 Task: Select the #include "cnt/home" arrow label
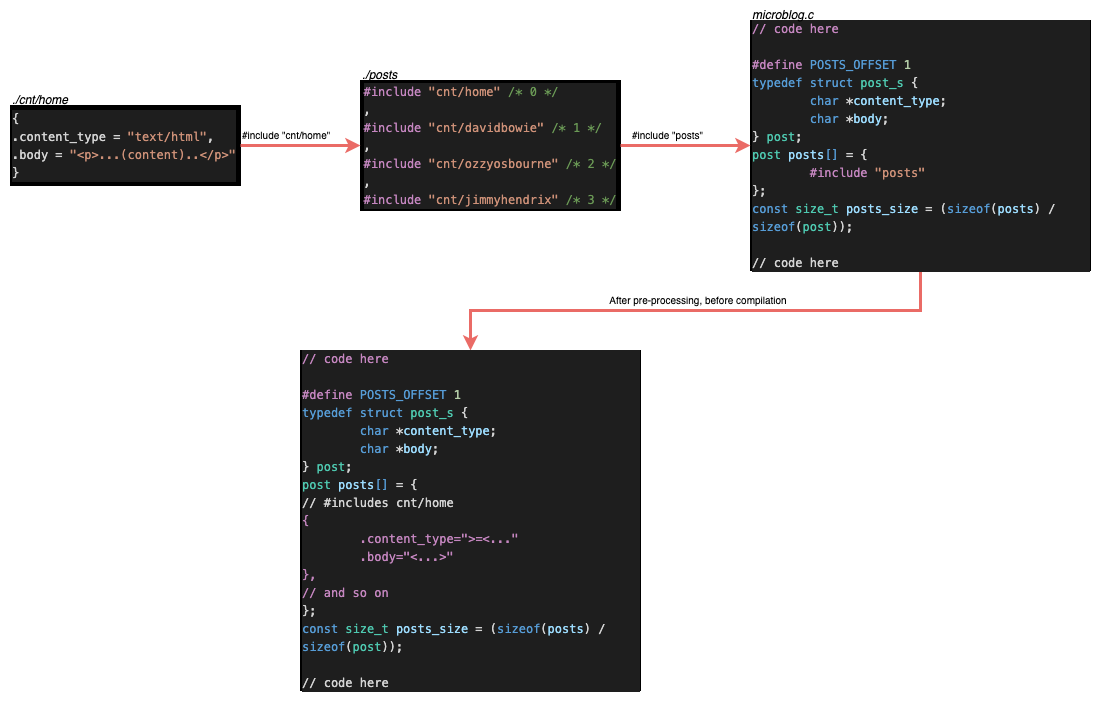tap(286, 135)
